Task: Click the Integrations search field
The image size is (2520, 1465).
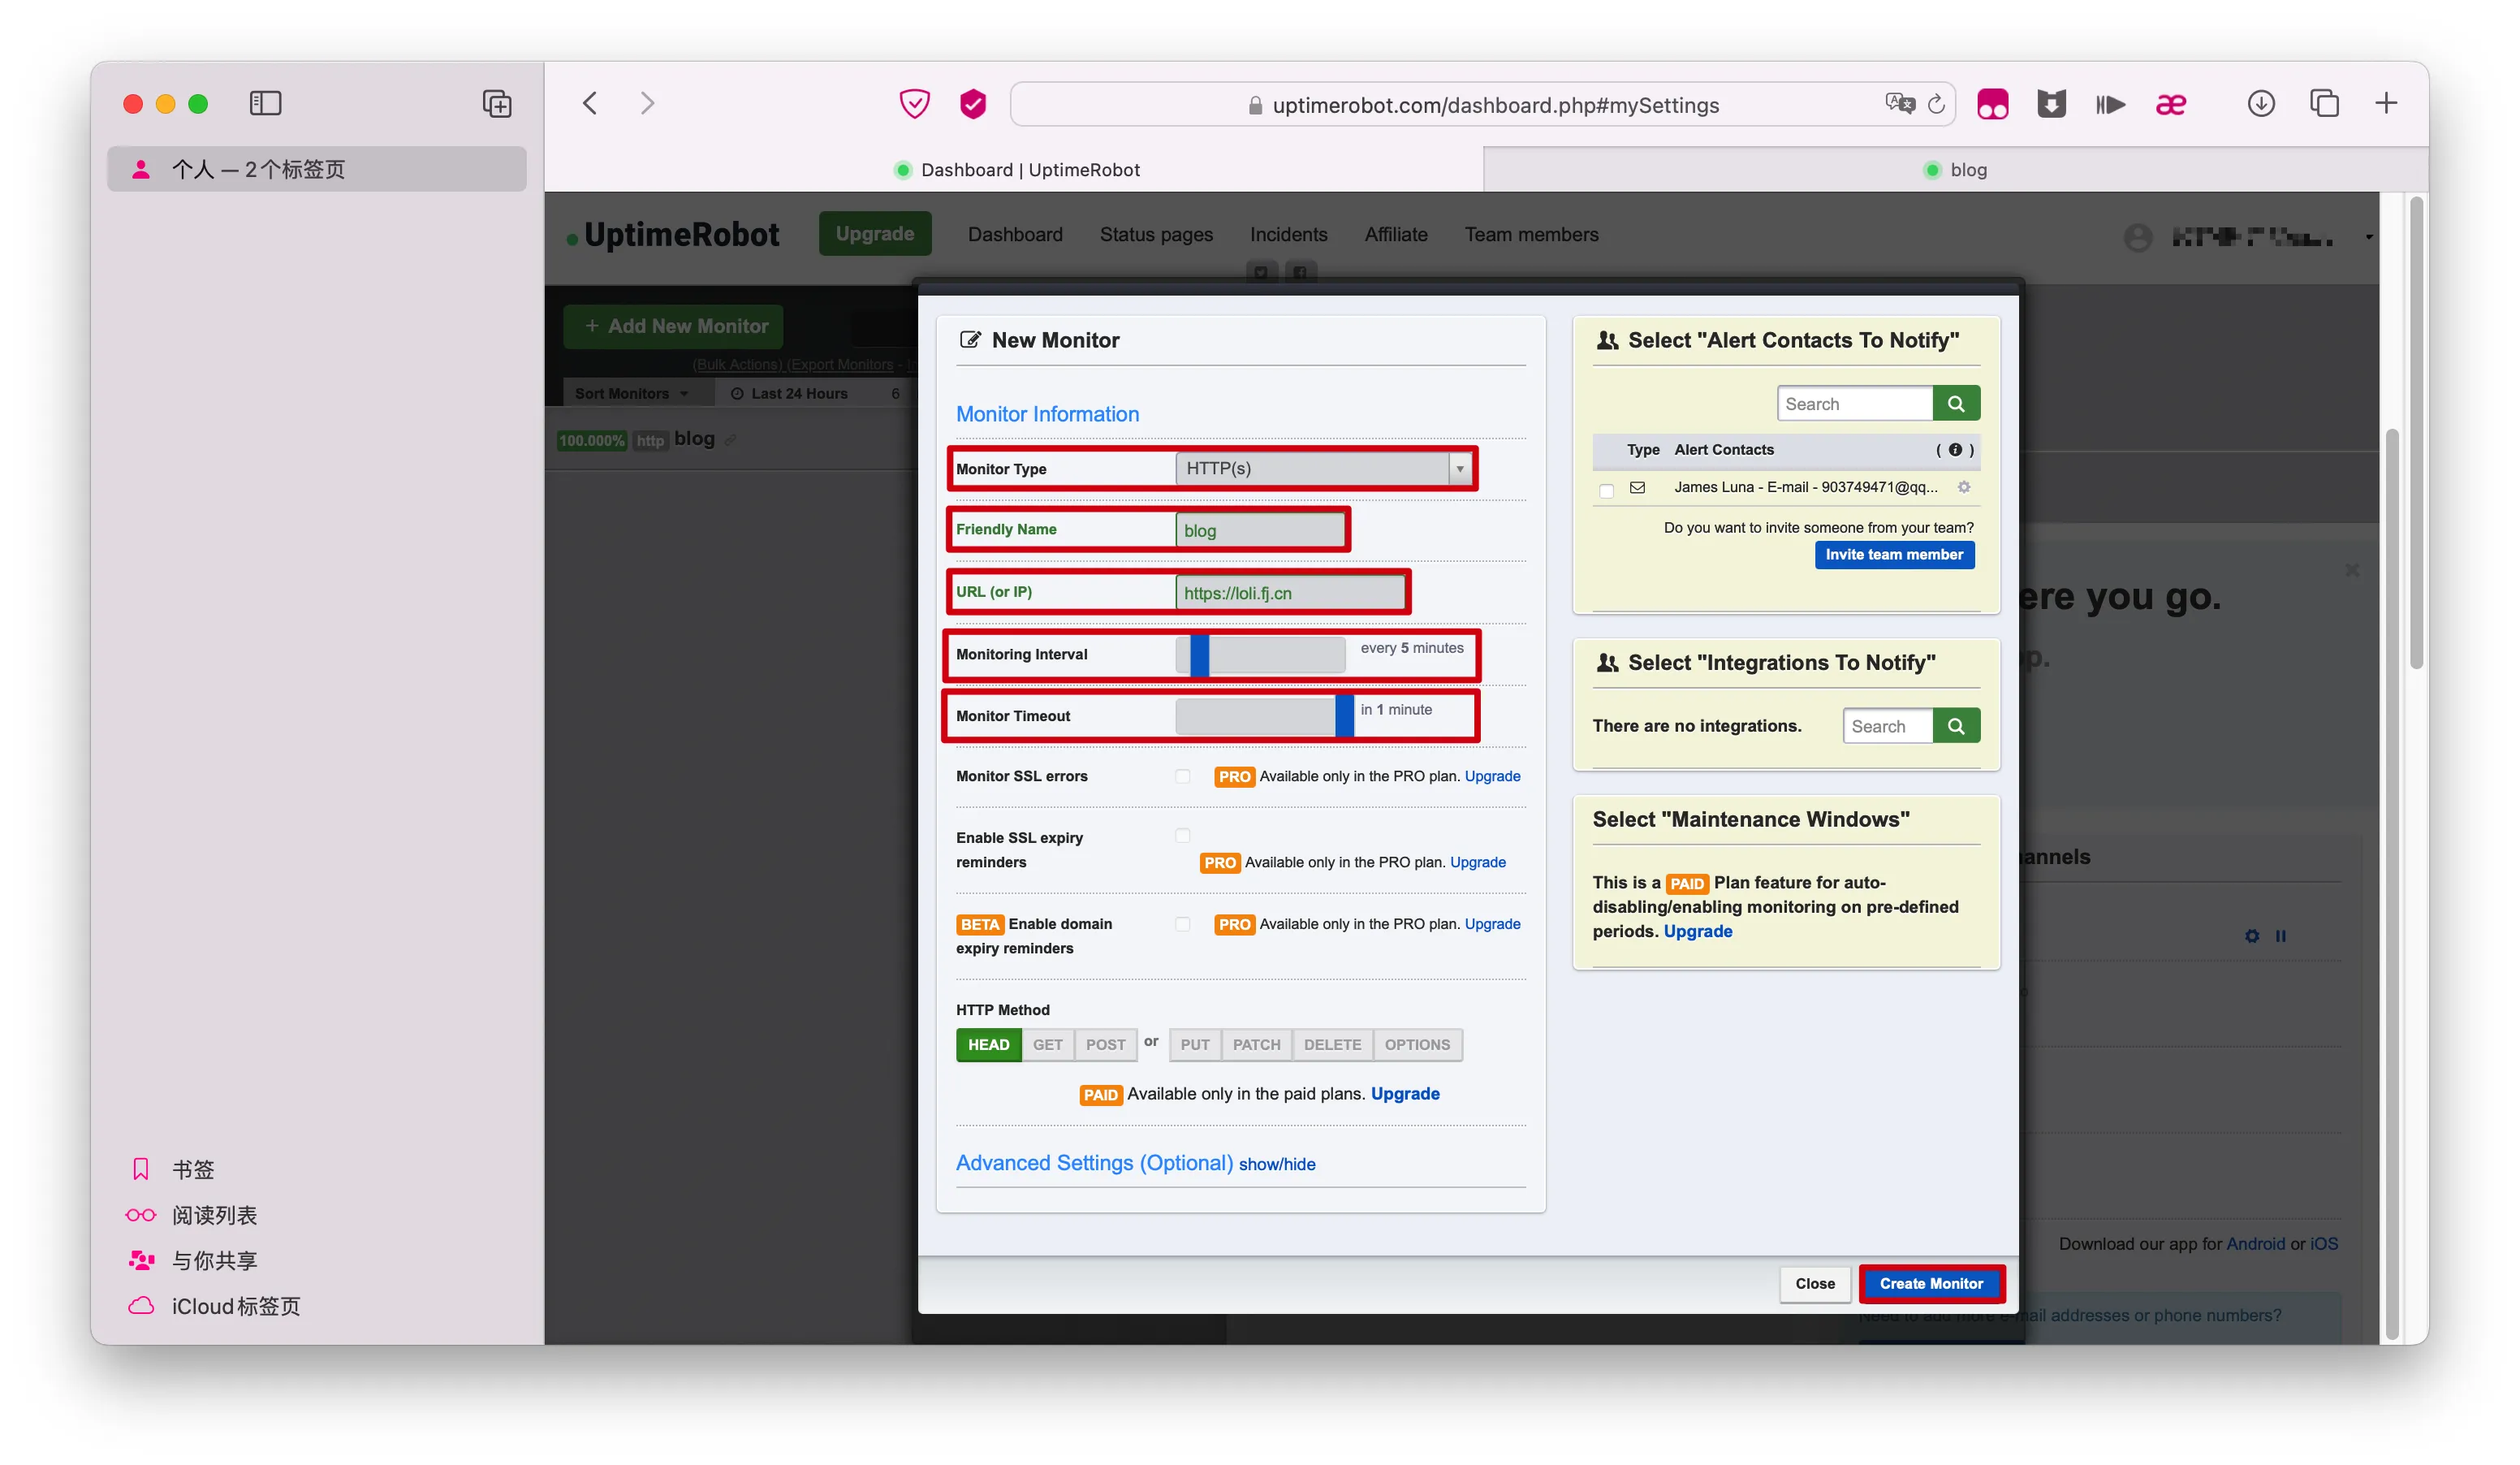Action: pos(1888,726)
